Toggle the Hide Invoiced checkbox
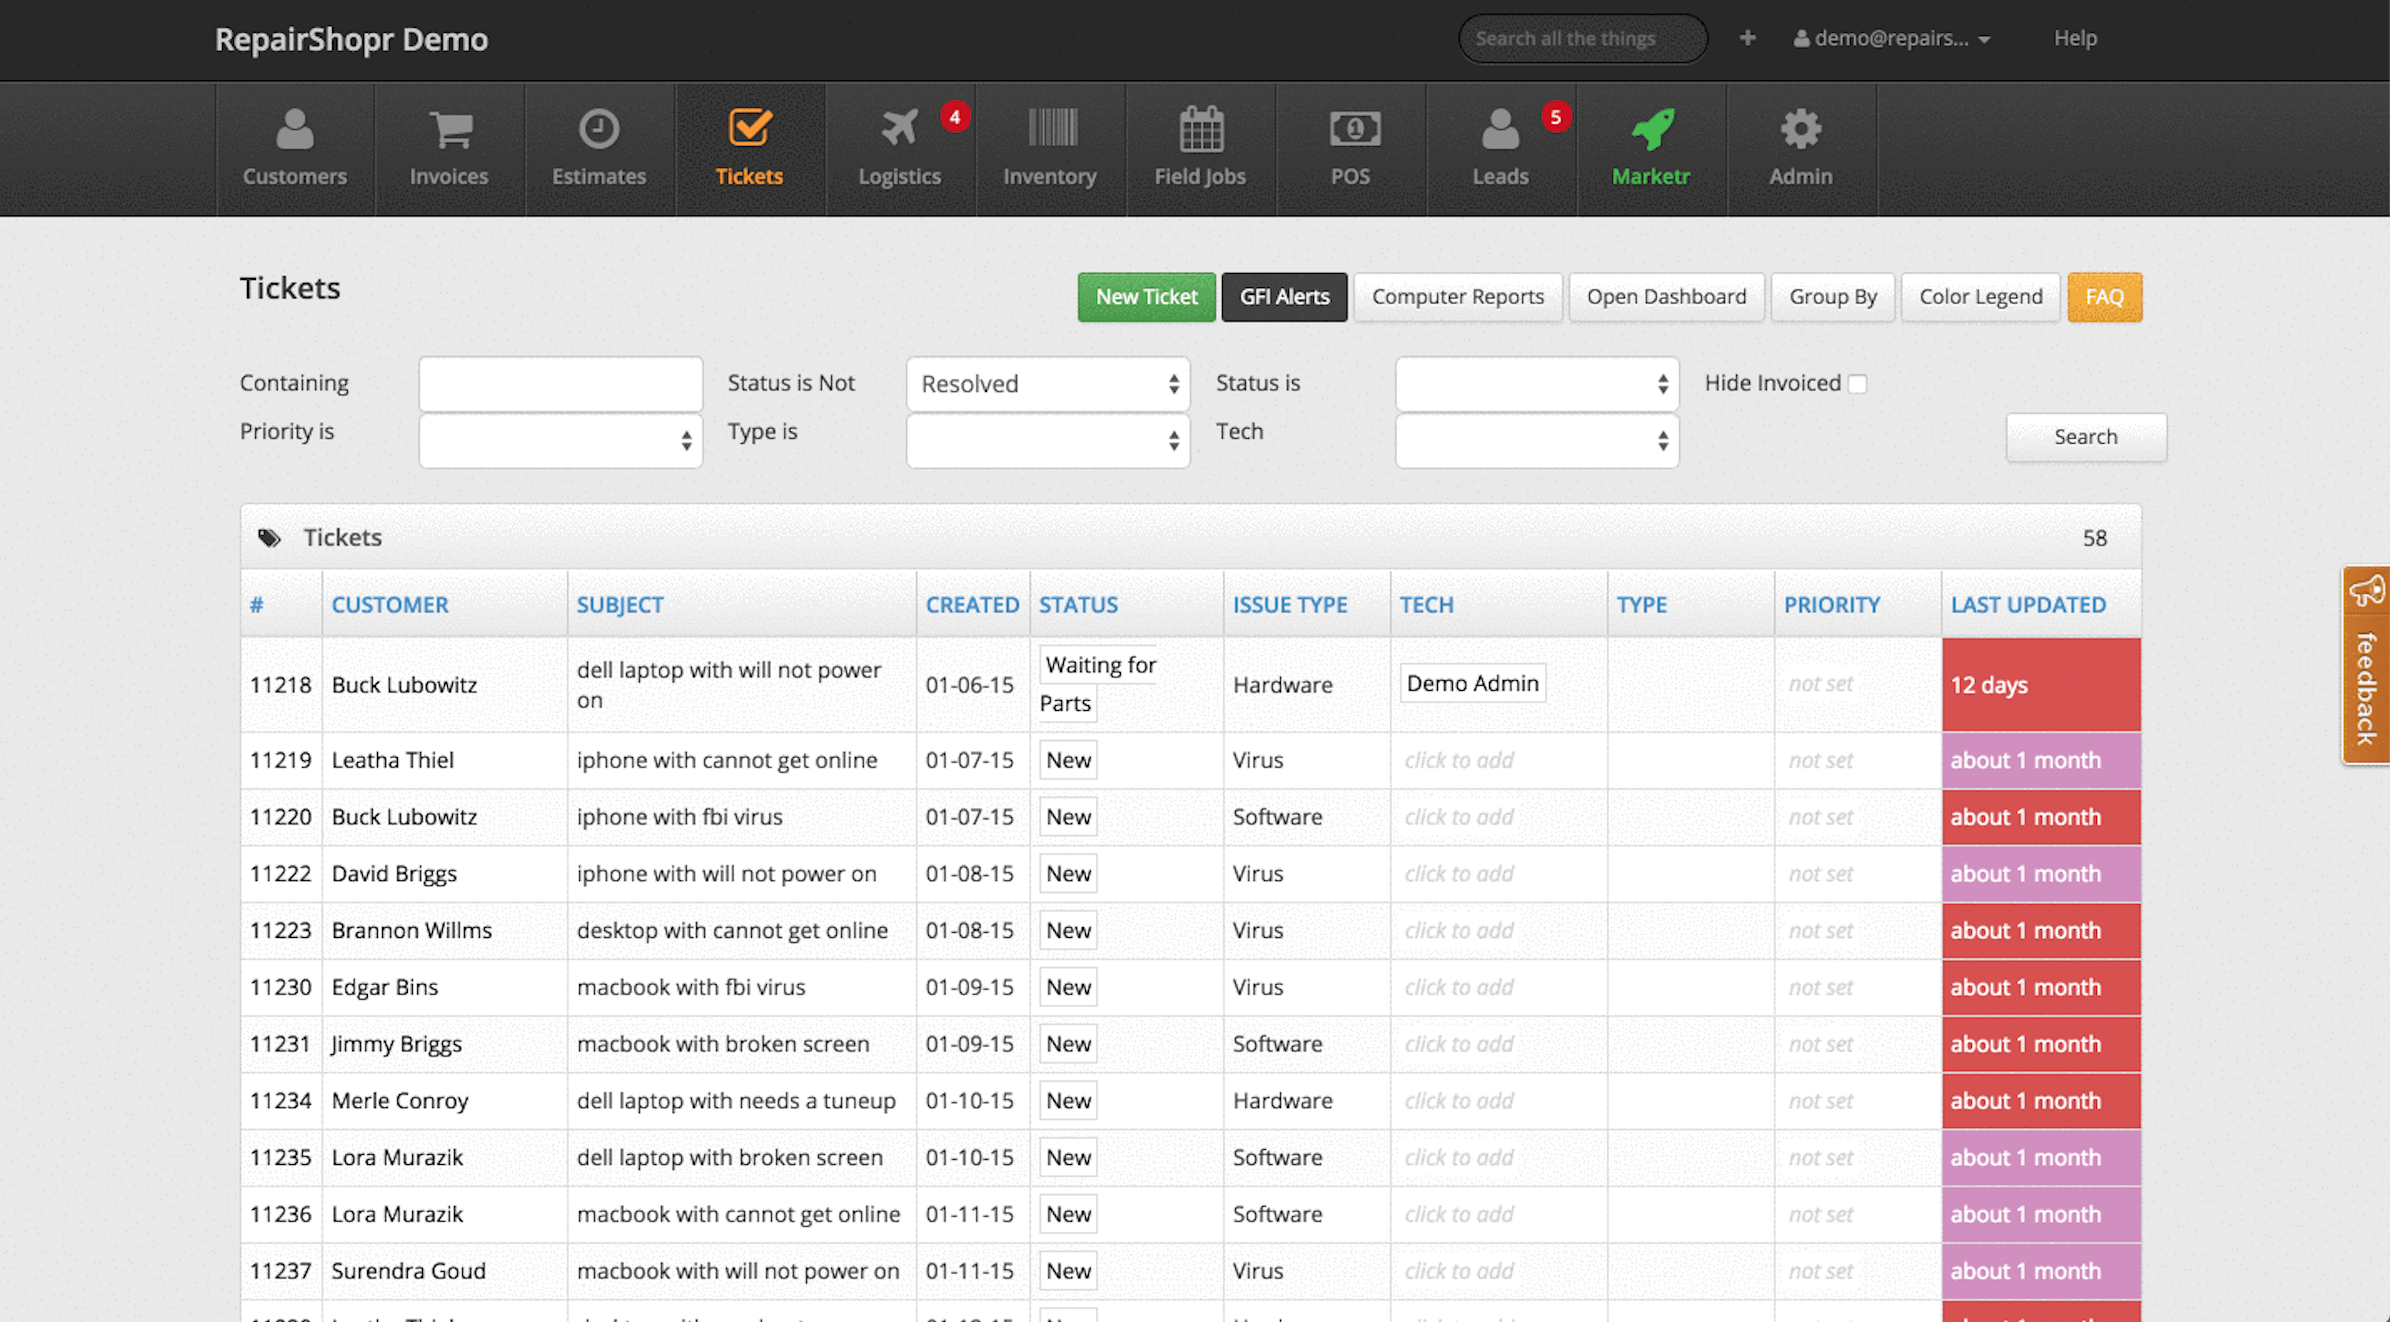Image resolution: width=2390 pixels, height=1322 pixels. (x=1857, y=384)
